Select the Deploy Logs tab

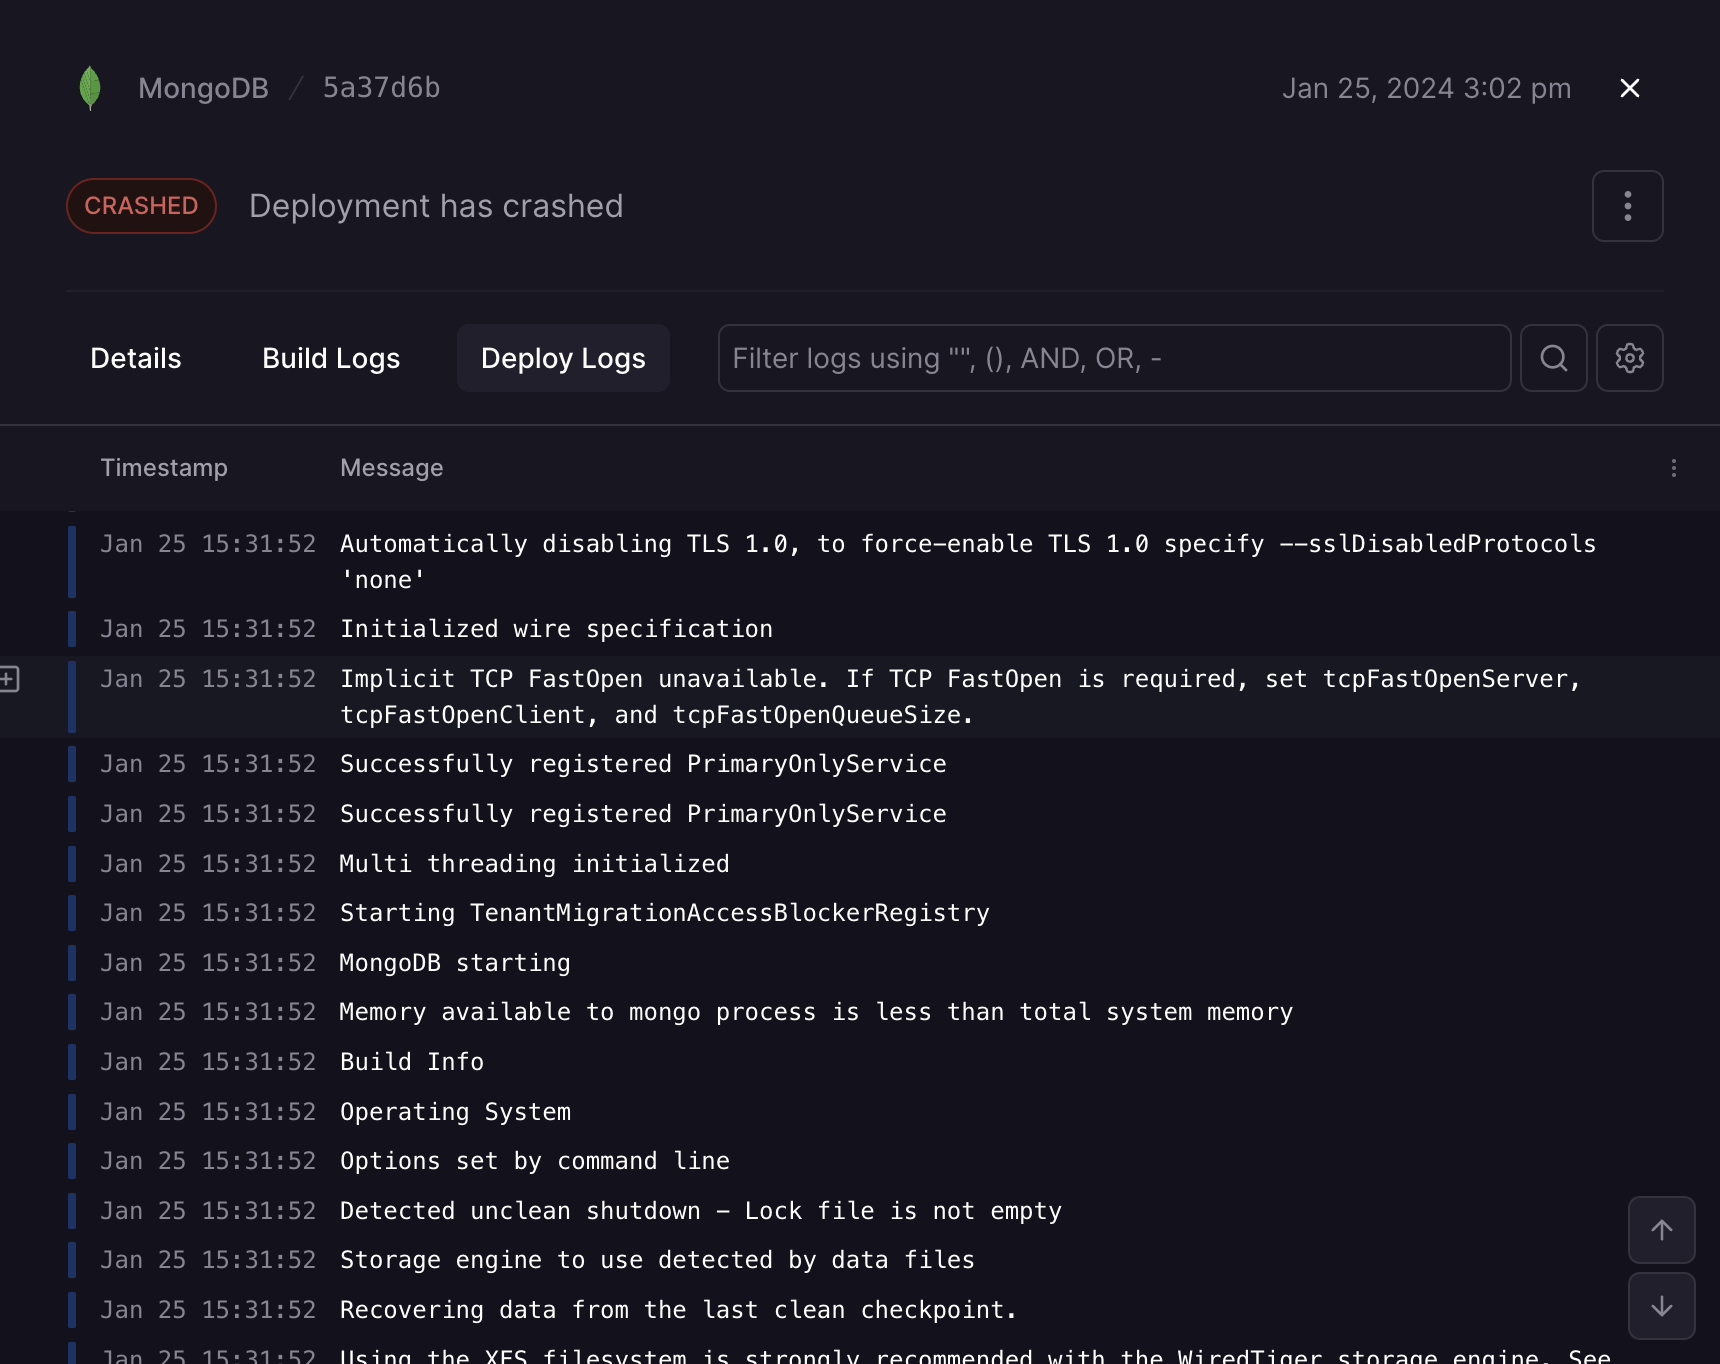pos(563,358)
